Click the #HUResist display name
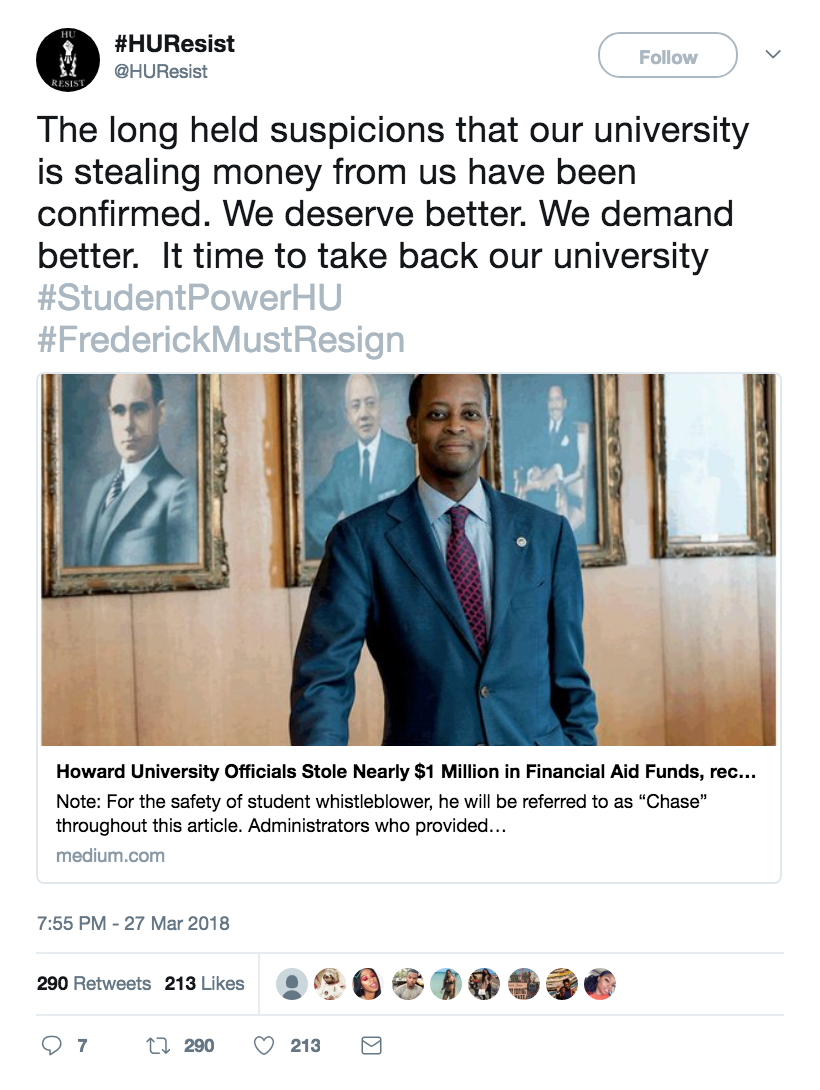The image size is (820, 1090). (175, 45)
